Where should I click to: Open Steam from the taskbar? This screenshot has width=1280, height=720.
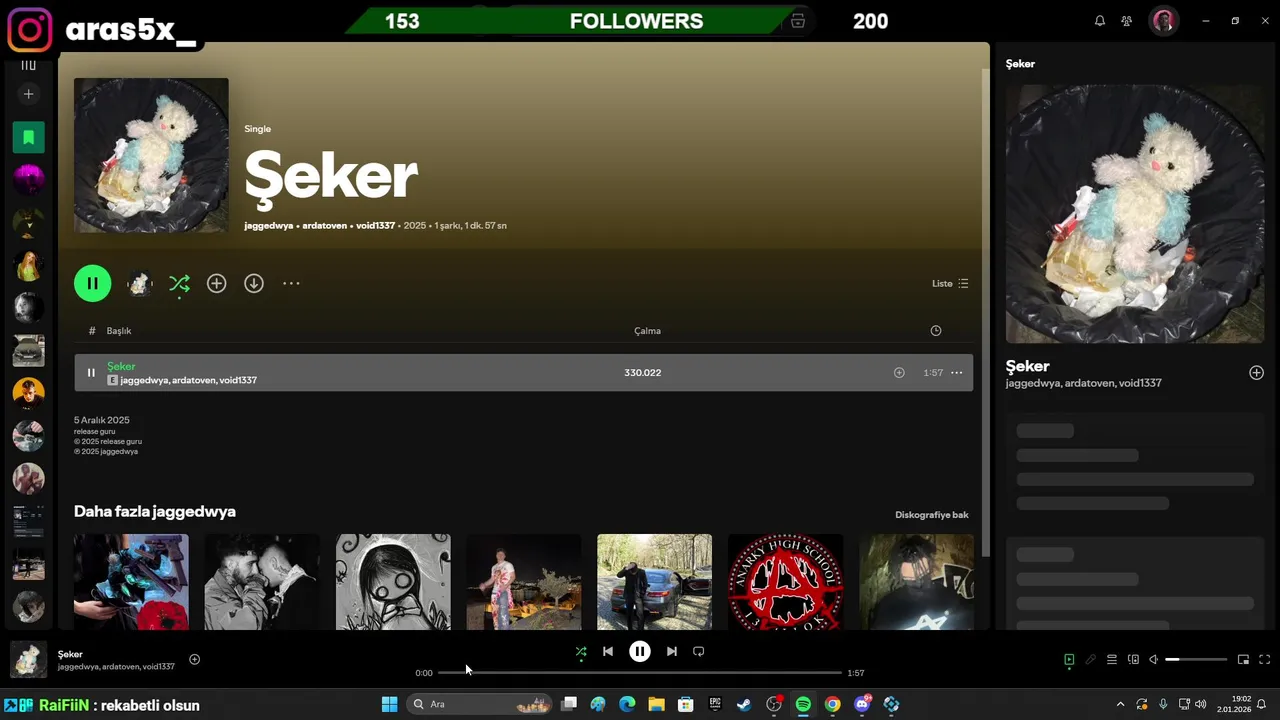[x=744, y=704]
